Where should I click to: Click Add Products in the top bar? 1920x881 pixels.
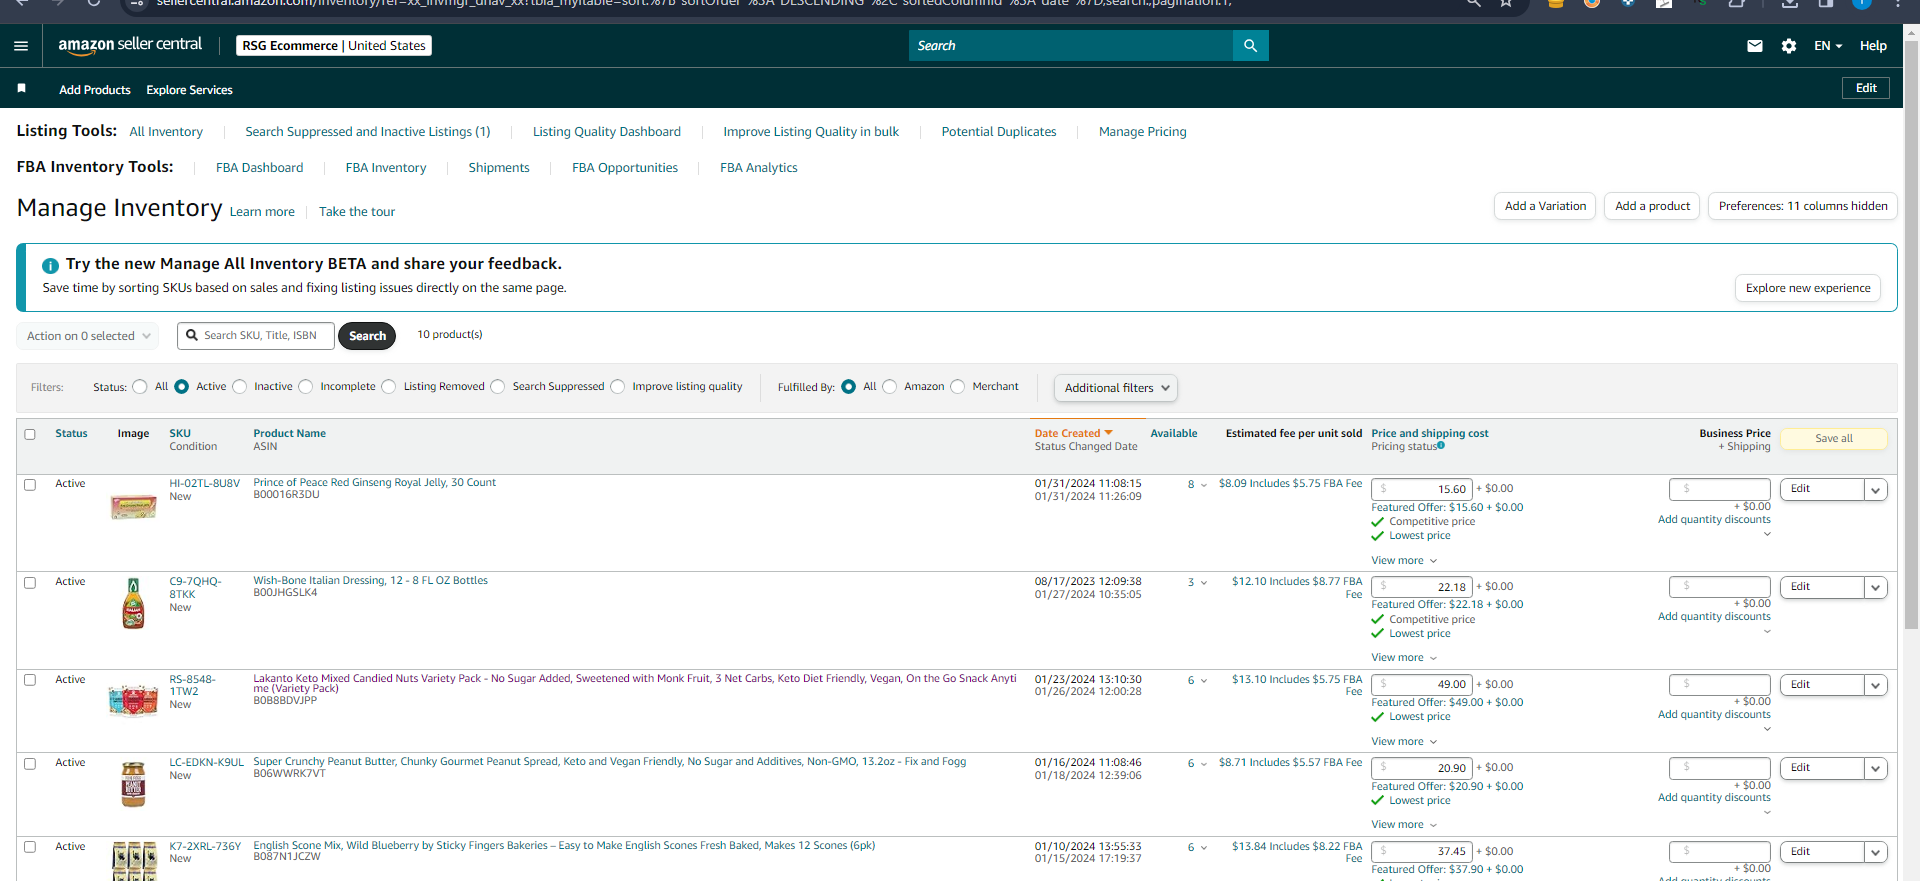pos(95,90)
